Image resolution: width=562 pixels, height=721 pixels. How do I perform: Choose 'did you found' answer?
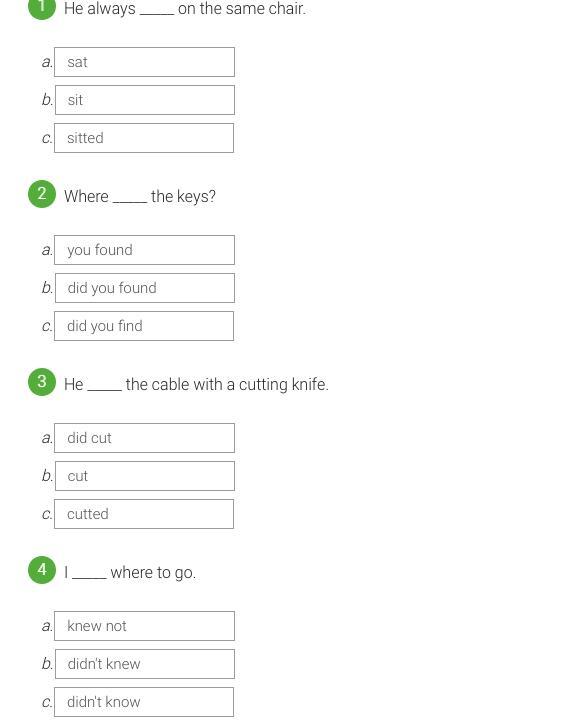(145, 288)
